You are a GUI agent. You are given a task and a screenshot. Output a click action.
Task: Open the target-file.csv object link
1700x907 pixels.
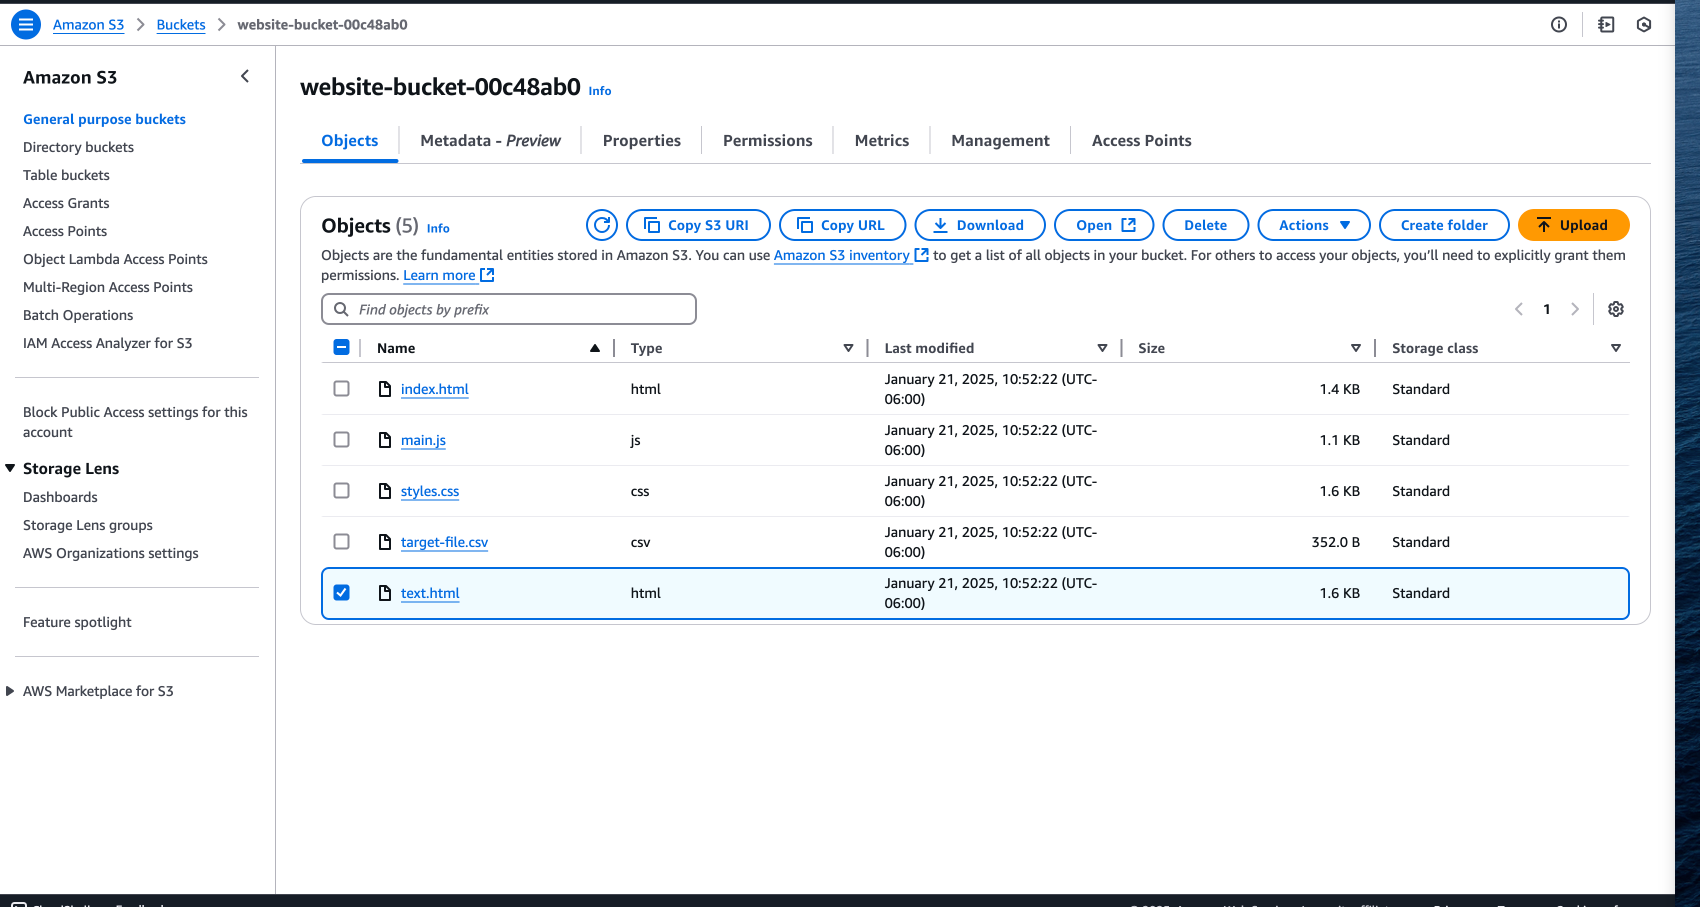click(x=444, y=542)
